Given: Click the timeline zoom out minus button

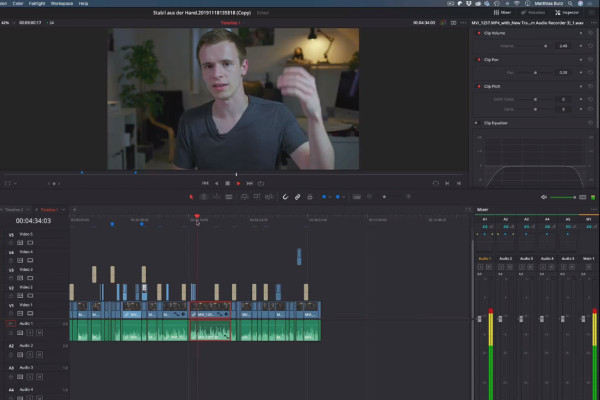Looking at the screenshot, I should 369,196.
